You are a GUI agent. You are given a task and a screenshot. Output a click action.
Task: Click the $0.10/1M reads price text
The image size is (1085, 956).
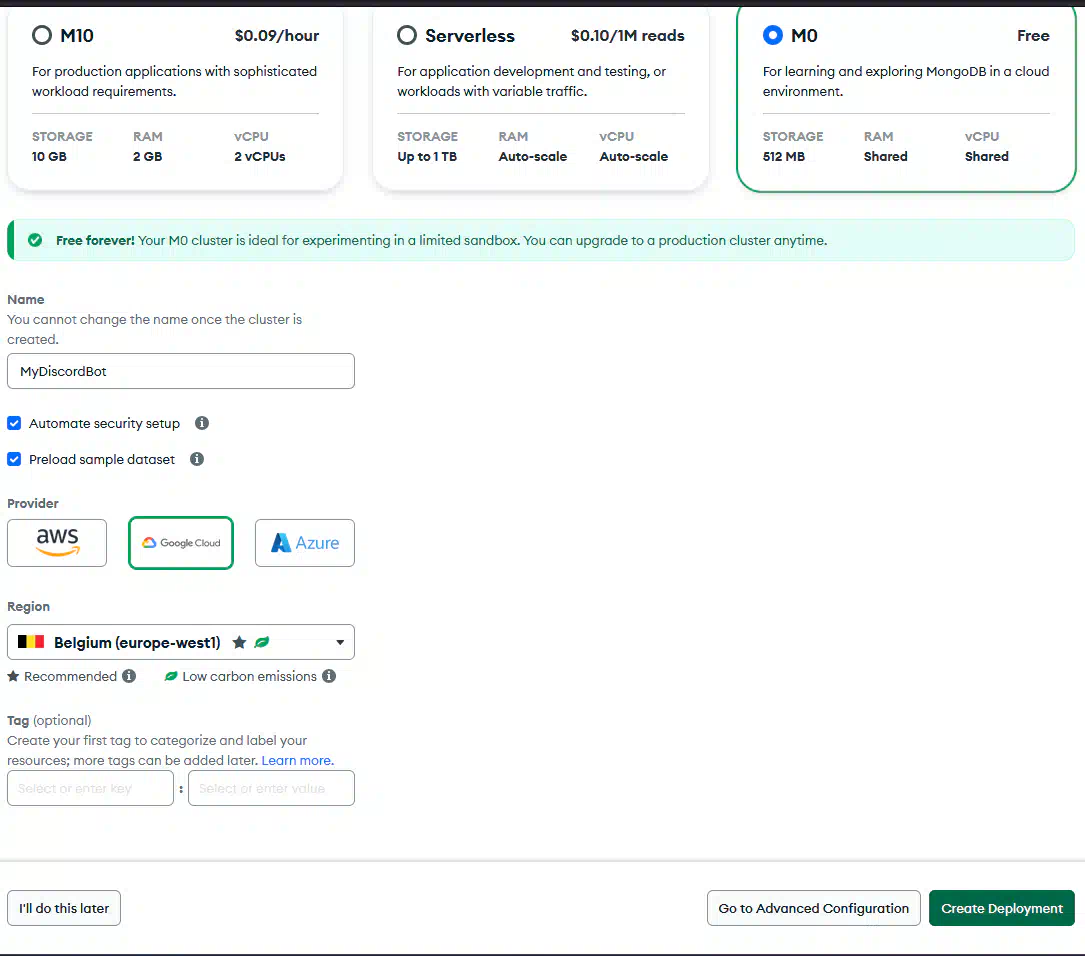(x=628, y=35)
